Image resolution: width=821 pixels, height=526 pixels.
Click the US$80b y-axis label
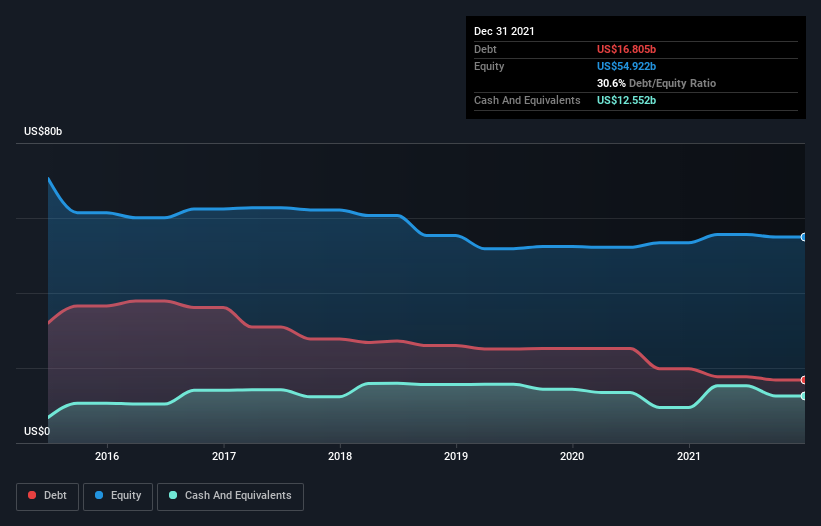[x=43, y=131]
